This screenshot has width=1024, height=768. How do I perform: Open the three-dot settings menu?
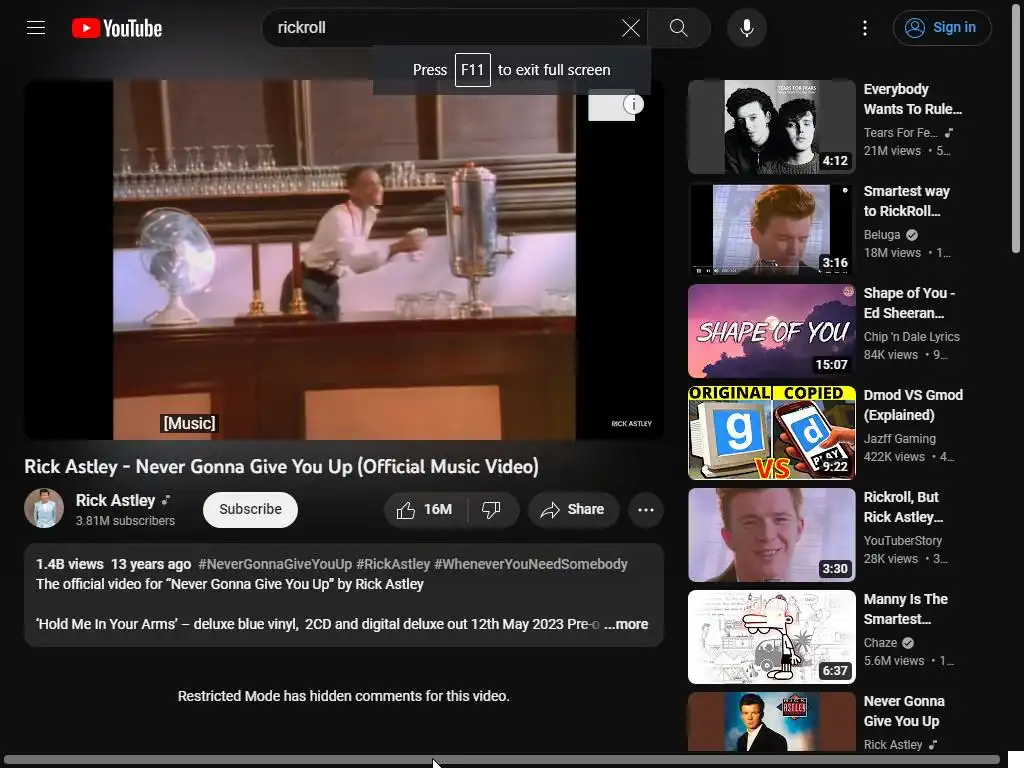(x=865, y=28)
